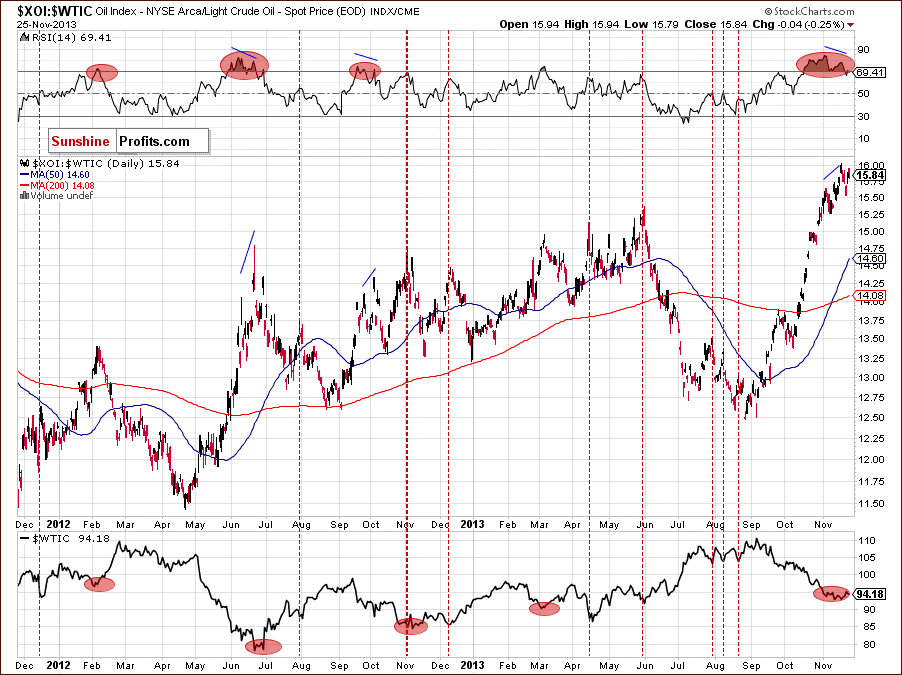Click the Close 15.84 header value
Image resolution: width=902 pixels, height=675 pixels.
[x=717, y=24]
